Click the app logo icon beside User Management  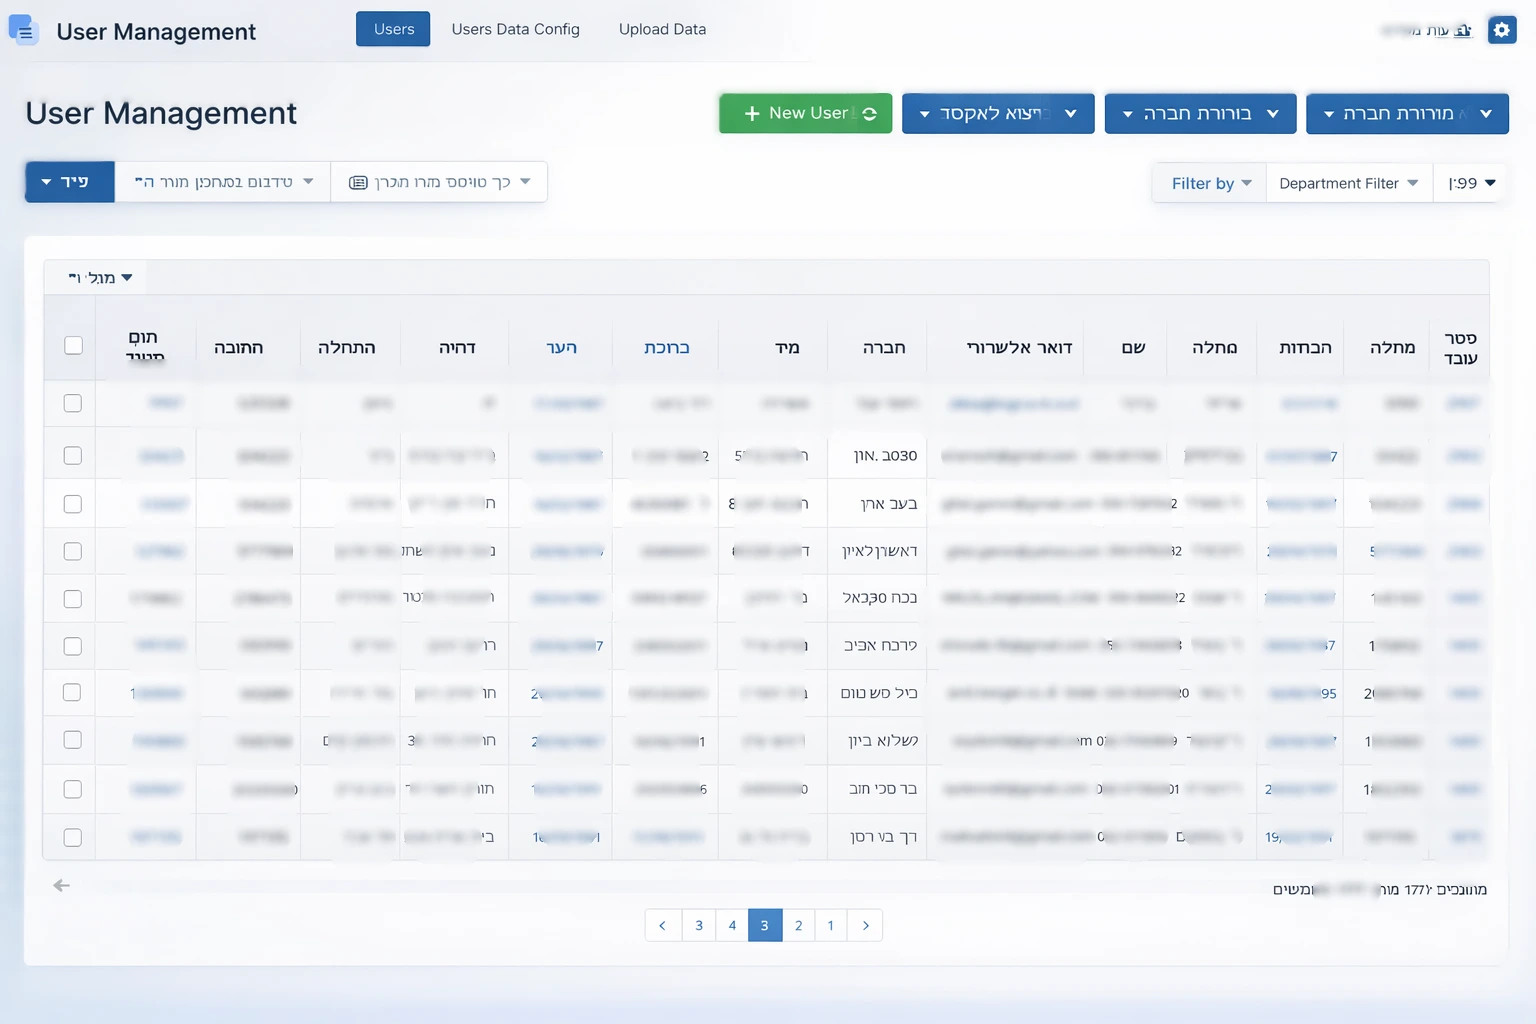[23, 30]
